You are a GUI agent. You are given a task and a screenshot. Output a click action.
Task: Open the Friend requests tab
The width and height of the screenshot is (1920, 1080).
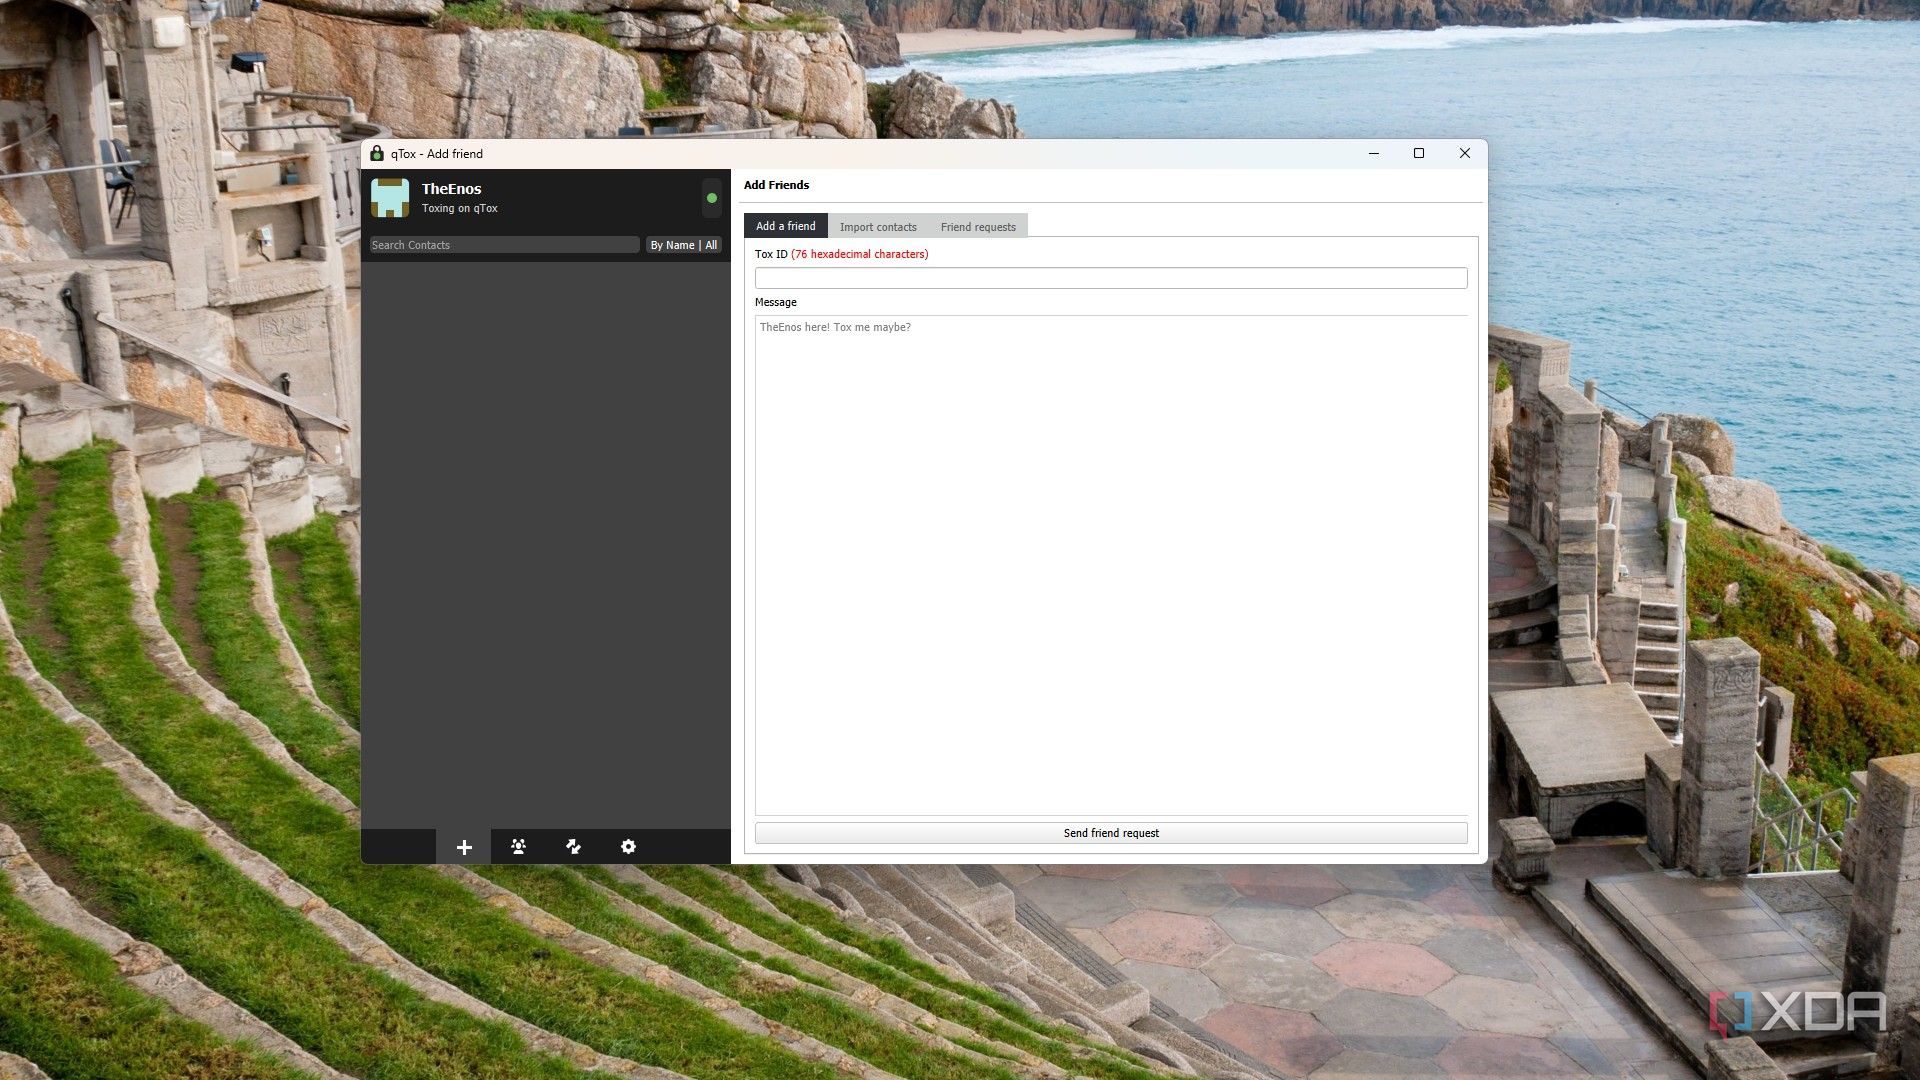click(977, 227)
